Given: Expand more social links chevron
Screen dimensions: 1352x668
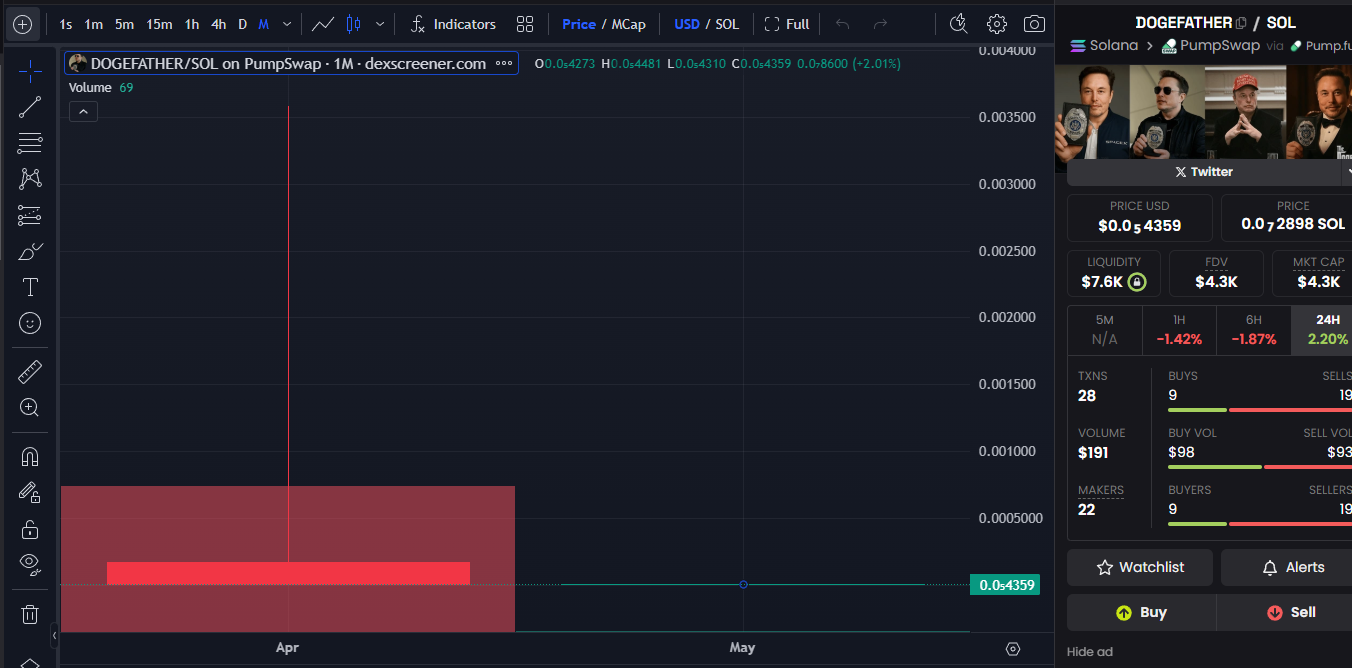Looking at the screenshot, I should click(x=1347, y=172).
